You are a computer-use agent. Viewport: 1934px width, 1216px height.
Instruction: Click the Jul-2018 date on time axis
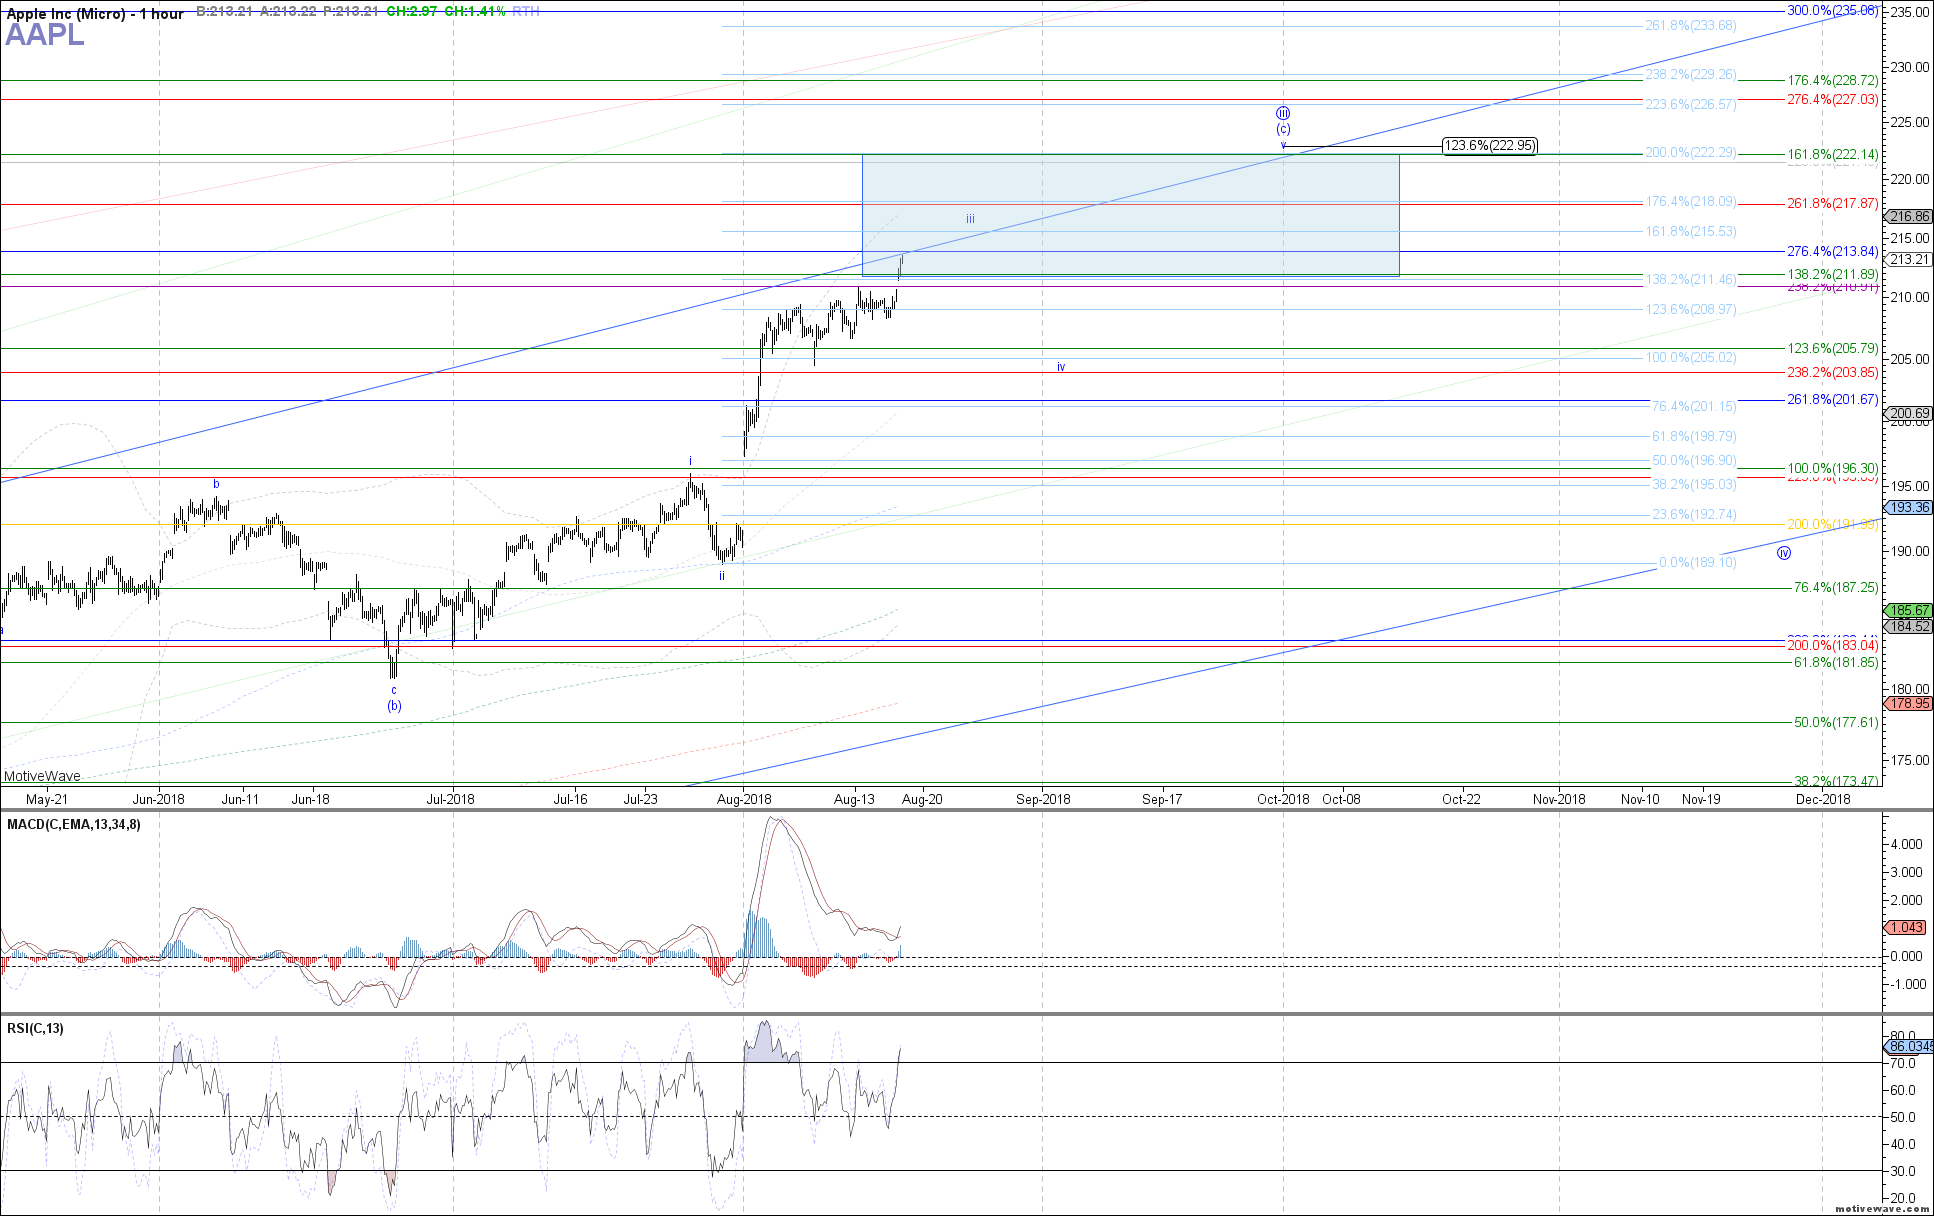point(451,799)
